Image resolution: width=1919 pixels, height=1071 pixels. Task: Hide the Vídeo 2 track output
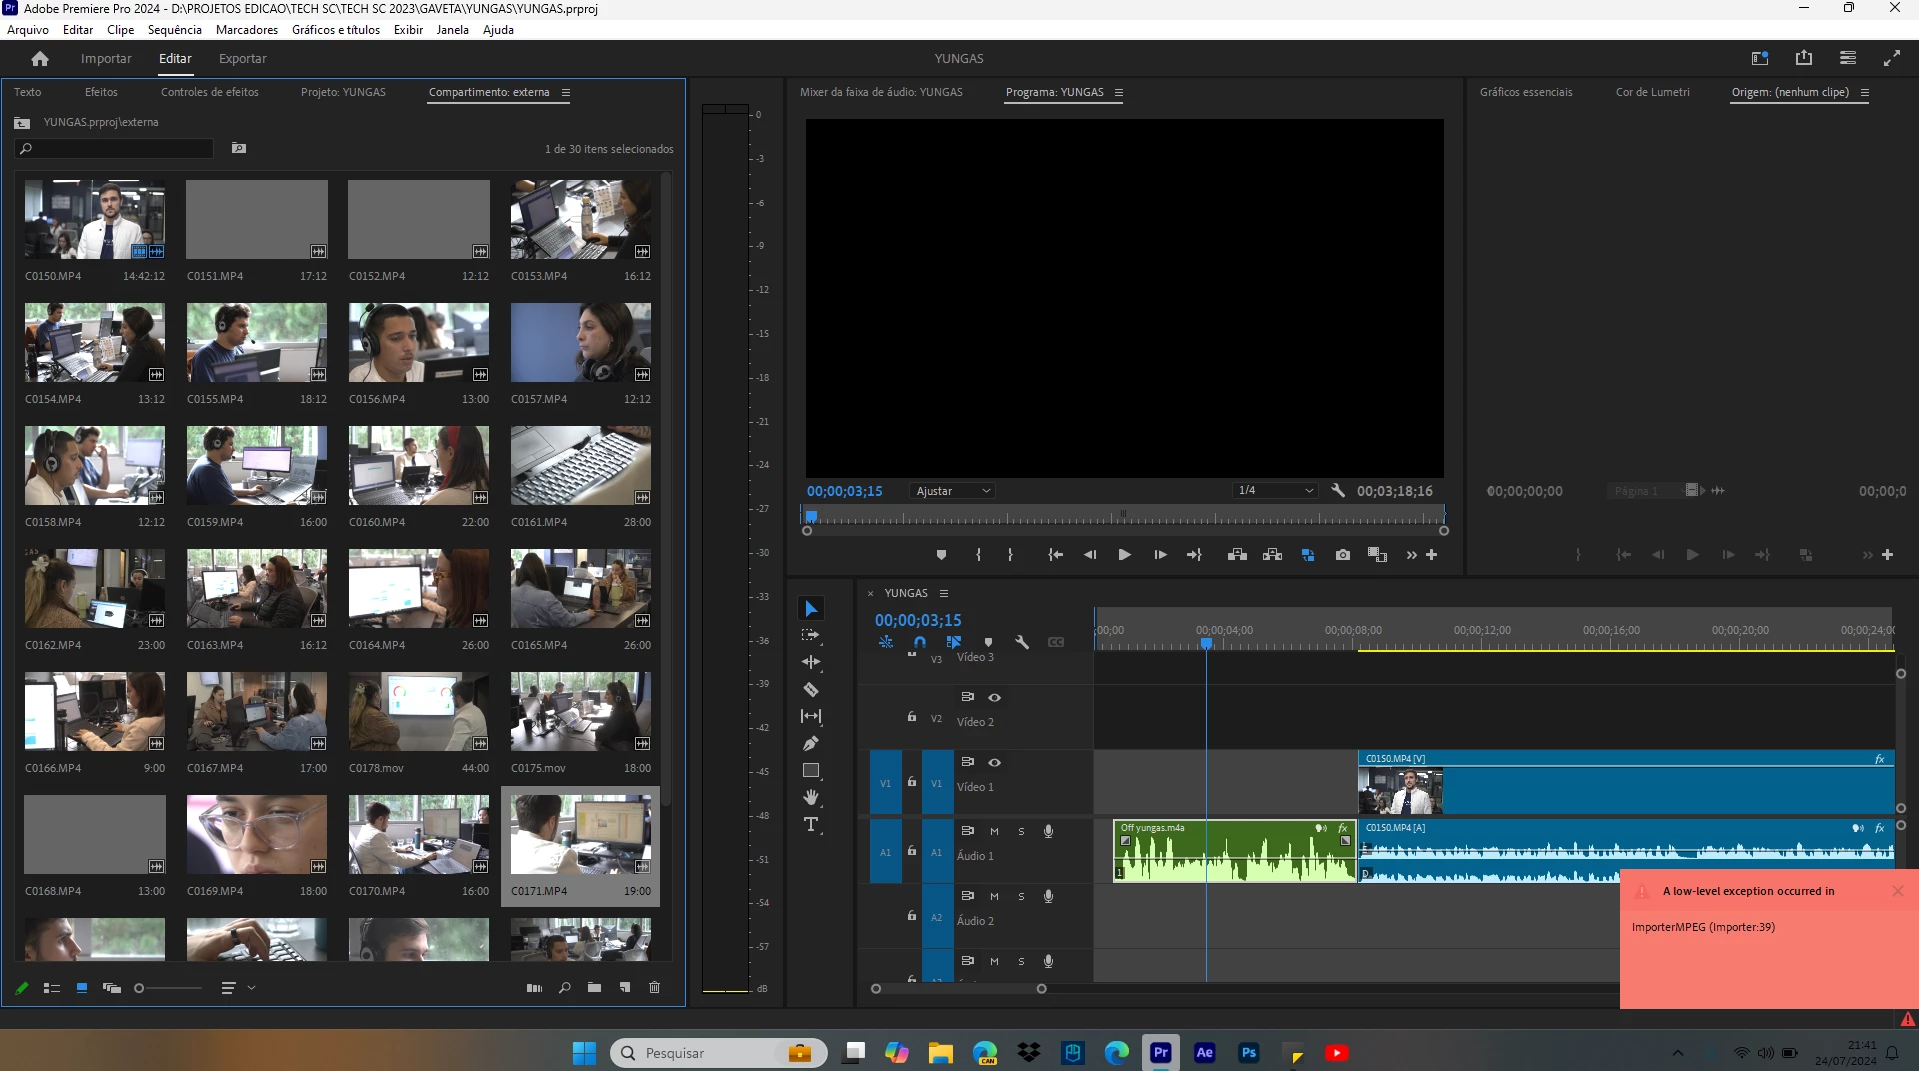click(x=995, y=697)
